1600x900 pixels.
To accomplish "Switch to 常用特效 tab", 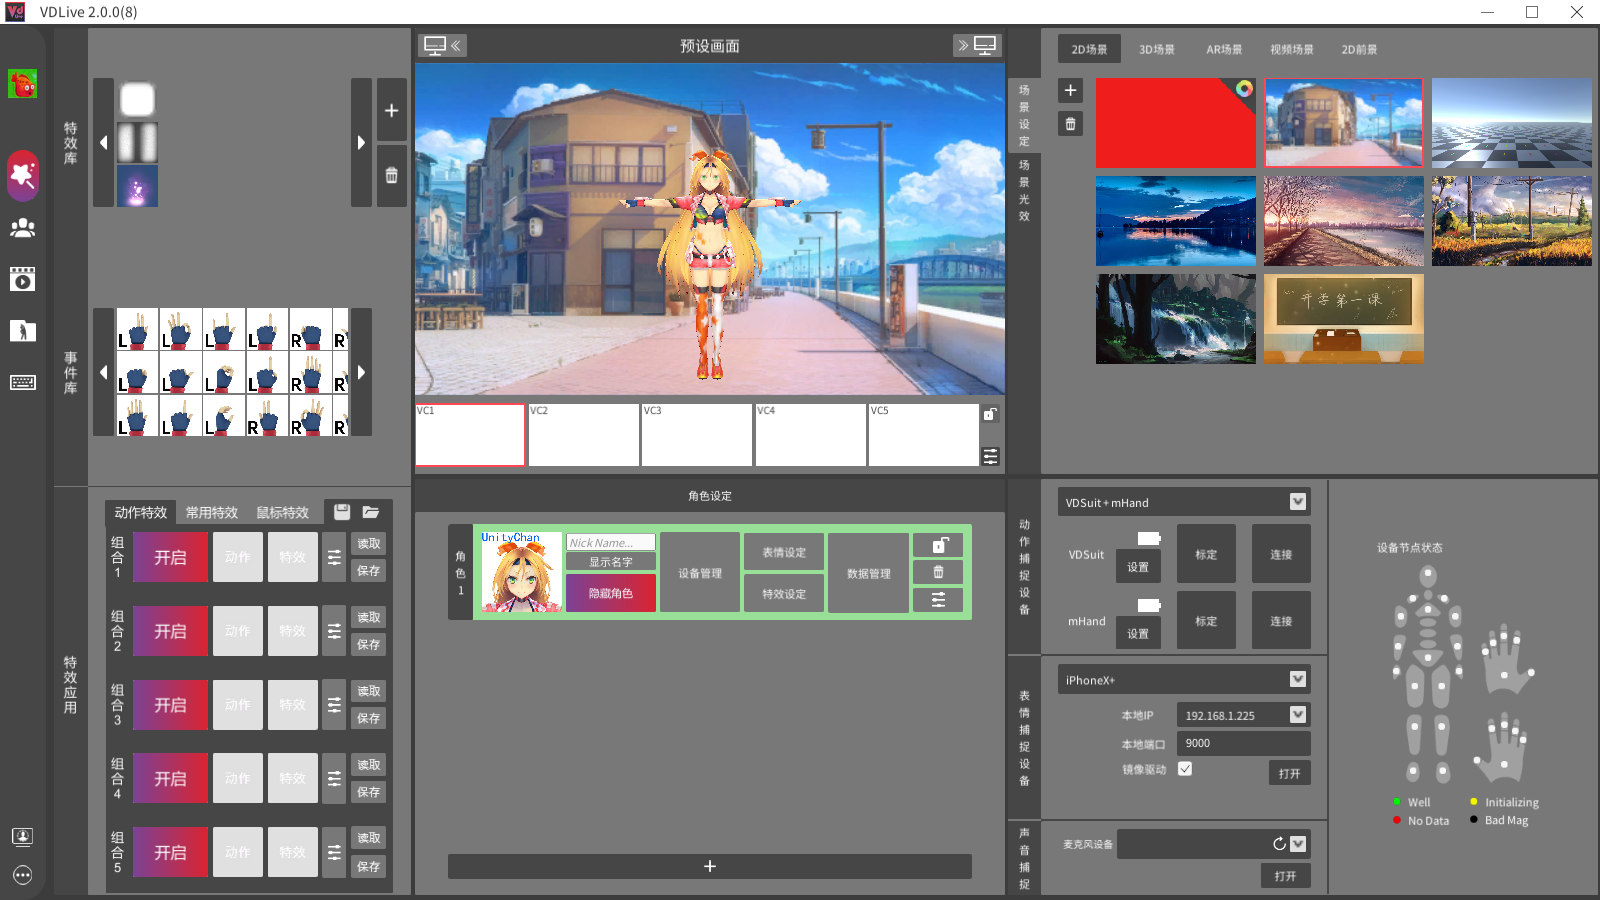I will coord(212,512).
